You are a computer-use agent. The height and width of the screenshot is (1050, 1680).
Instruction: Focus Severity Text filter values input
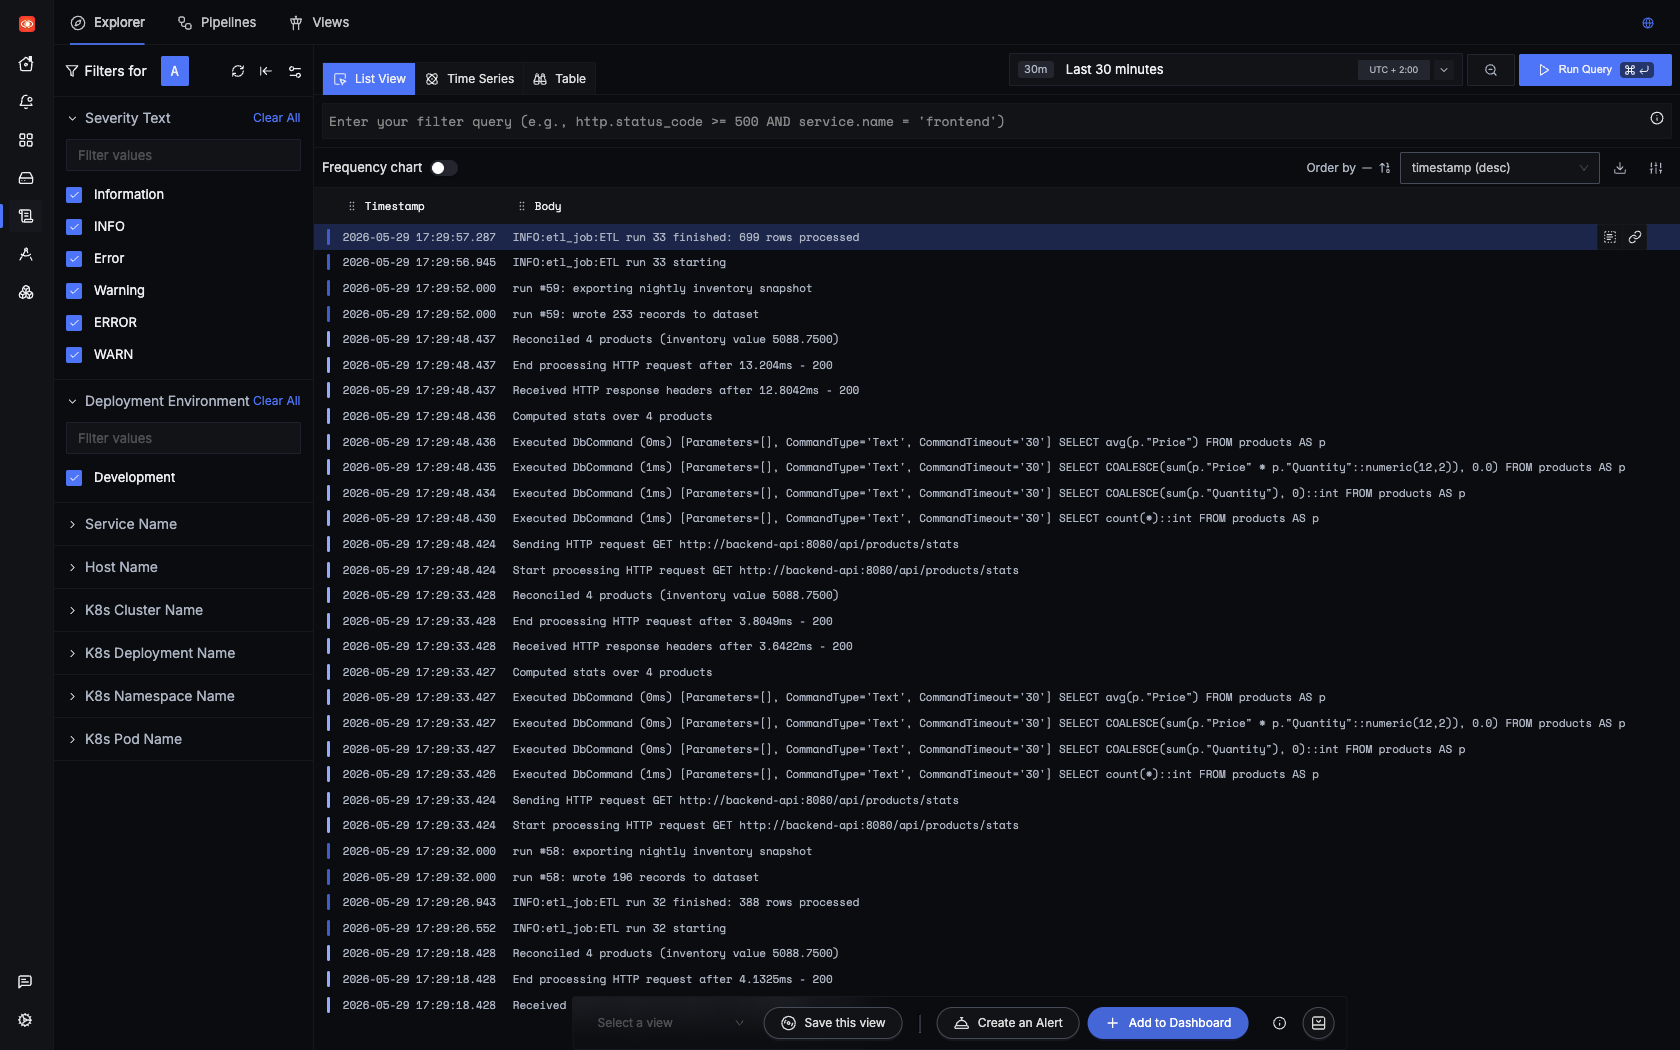coord(183,155)
